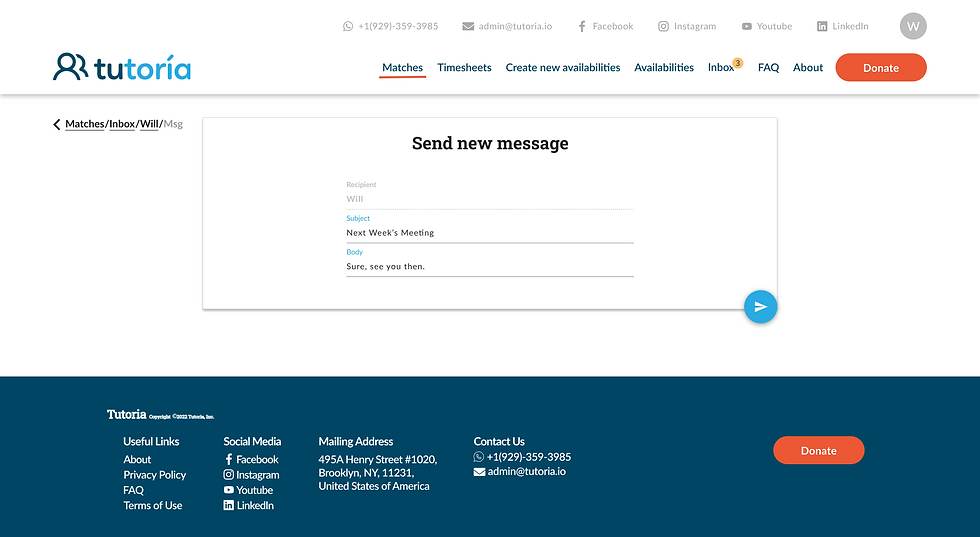
Task: Click the footer Facebook text link
Action: point(257,459)
